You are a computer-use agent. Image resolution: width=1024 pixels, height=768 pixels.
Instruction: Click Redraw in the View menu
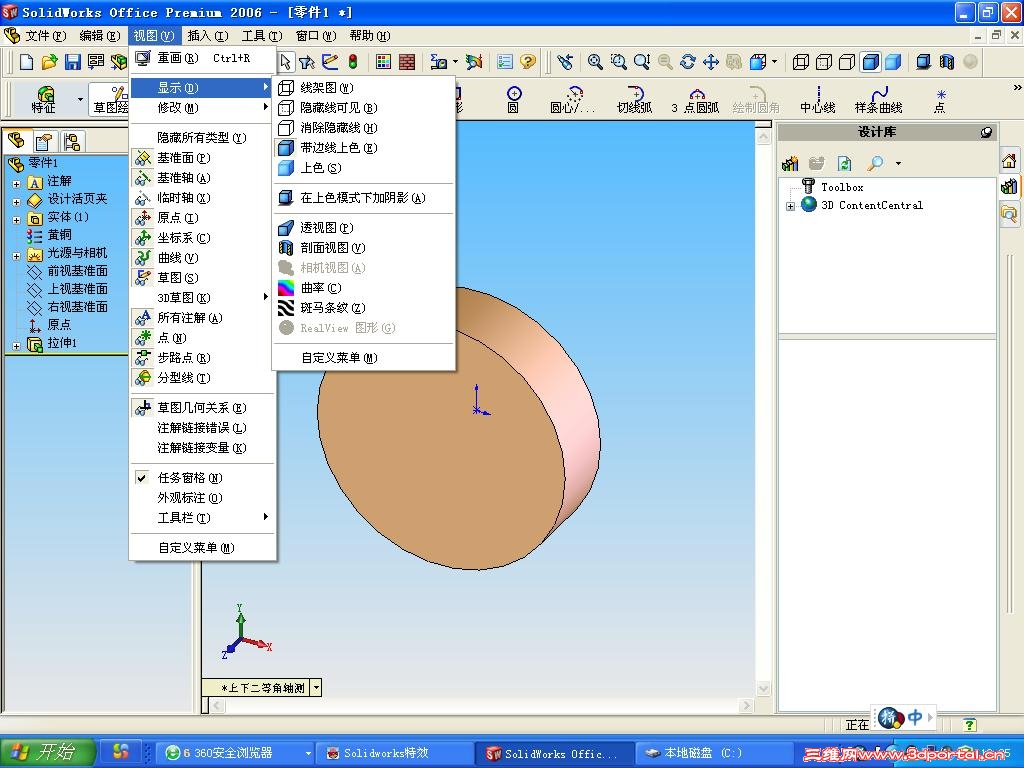tap(202, 57)
